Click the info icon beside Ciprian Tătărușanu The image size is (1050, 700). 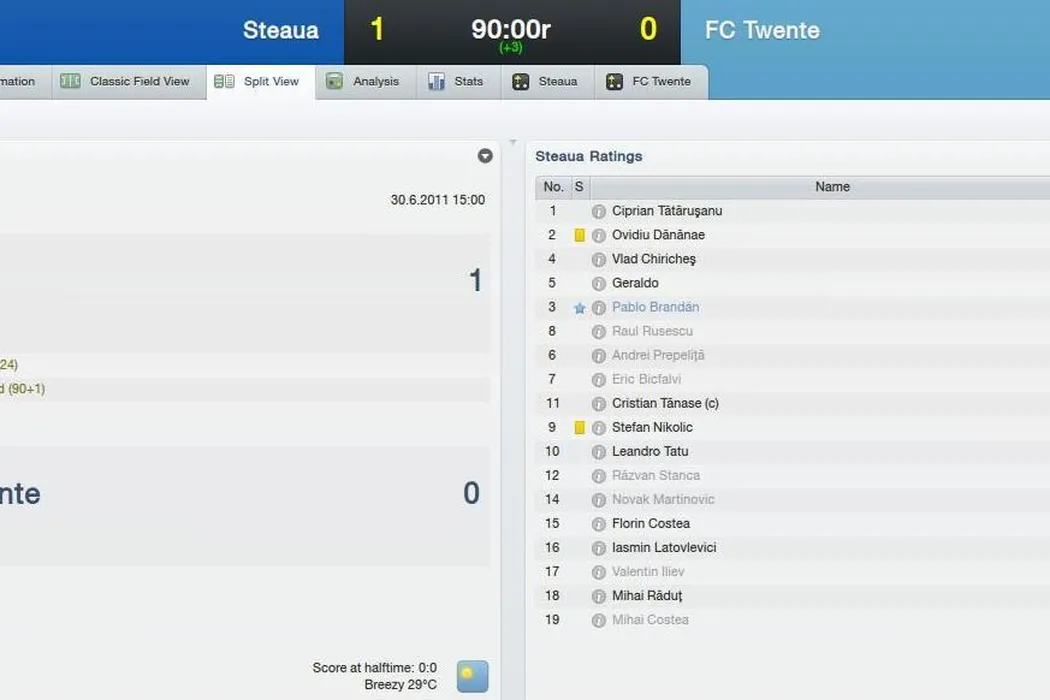coord(599,211)
